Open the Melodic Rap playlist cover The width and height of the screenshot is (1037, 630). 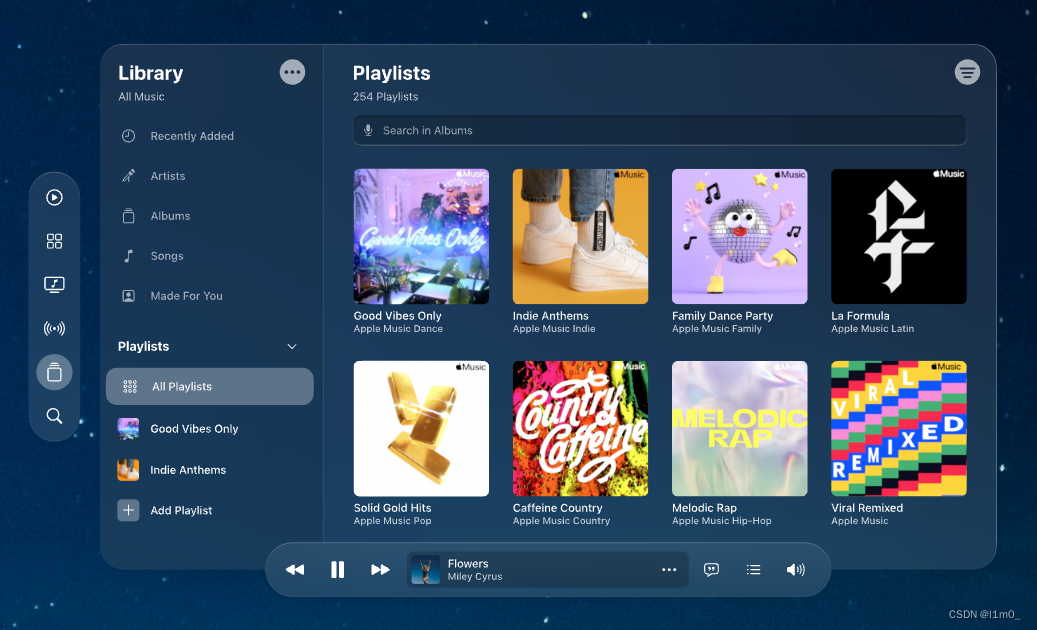pyautogui.click(x=739, y=428)
